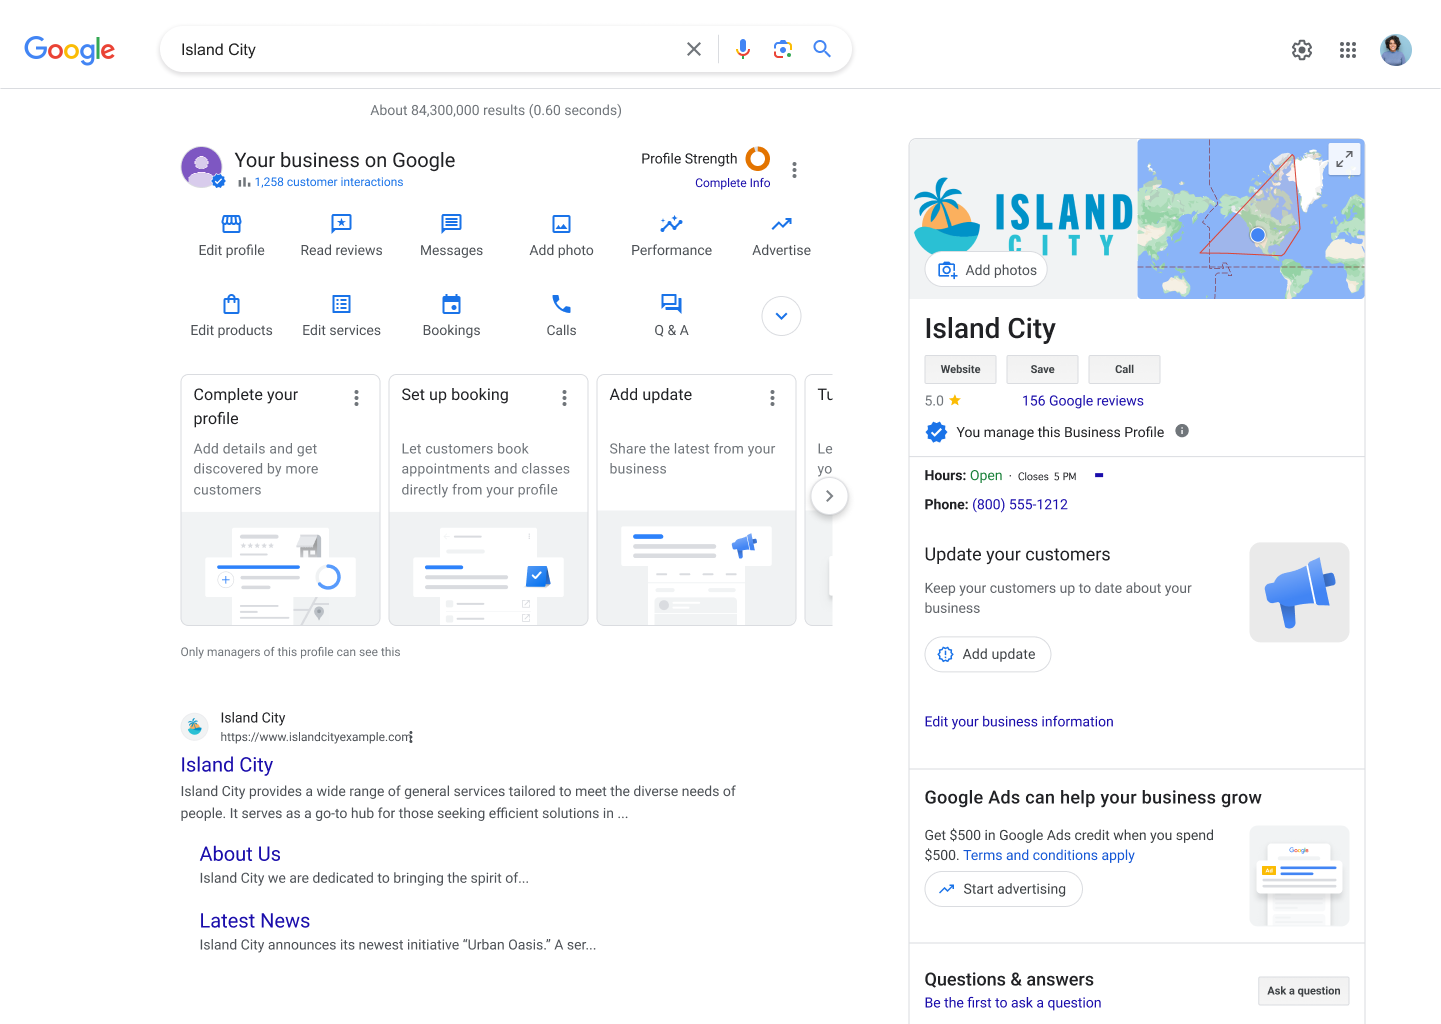Open Calls

click(561, 316)
